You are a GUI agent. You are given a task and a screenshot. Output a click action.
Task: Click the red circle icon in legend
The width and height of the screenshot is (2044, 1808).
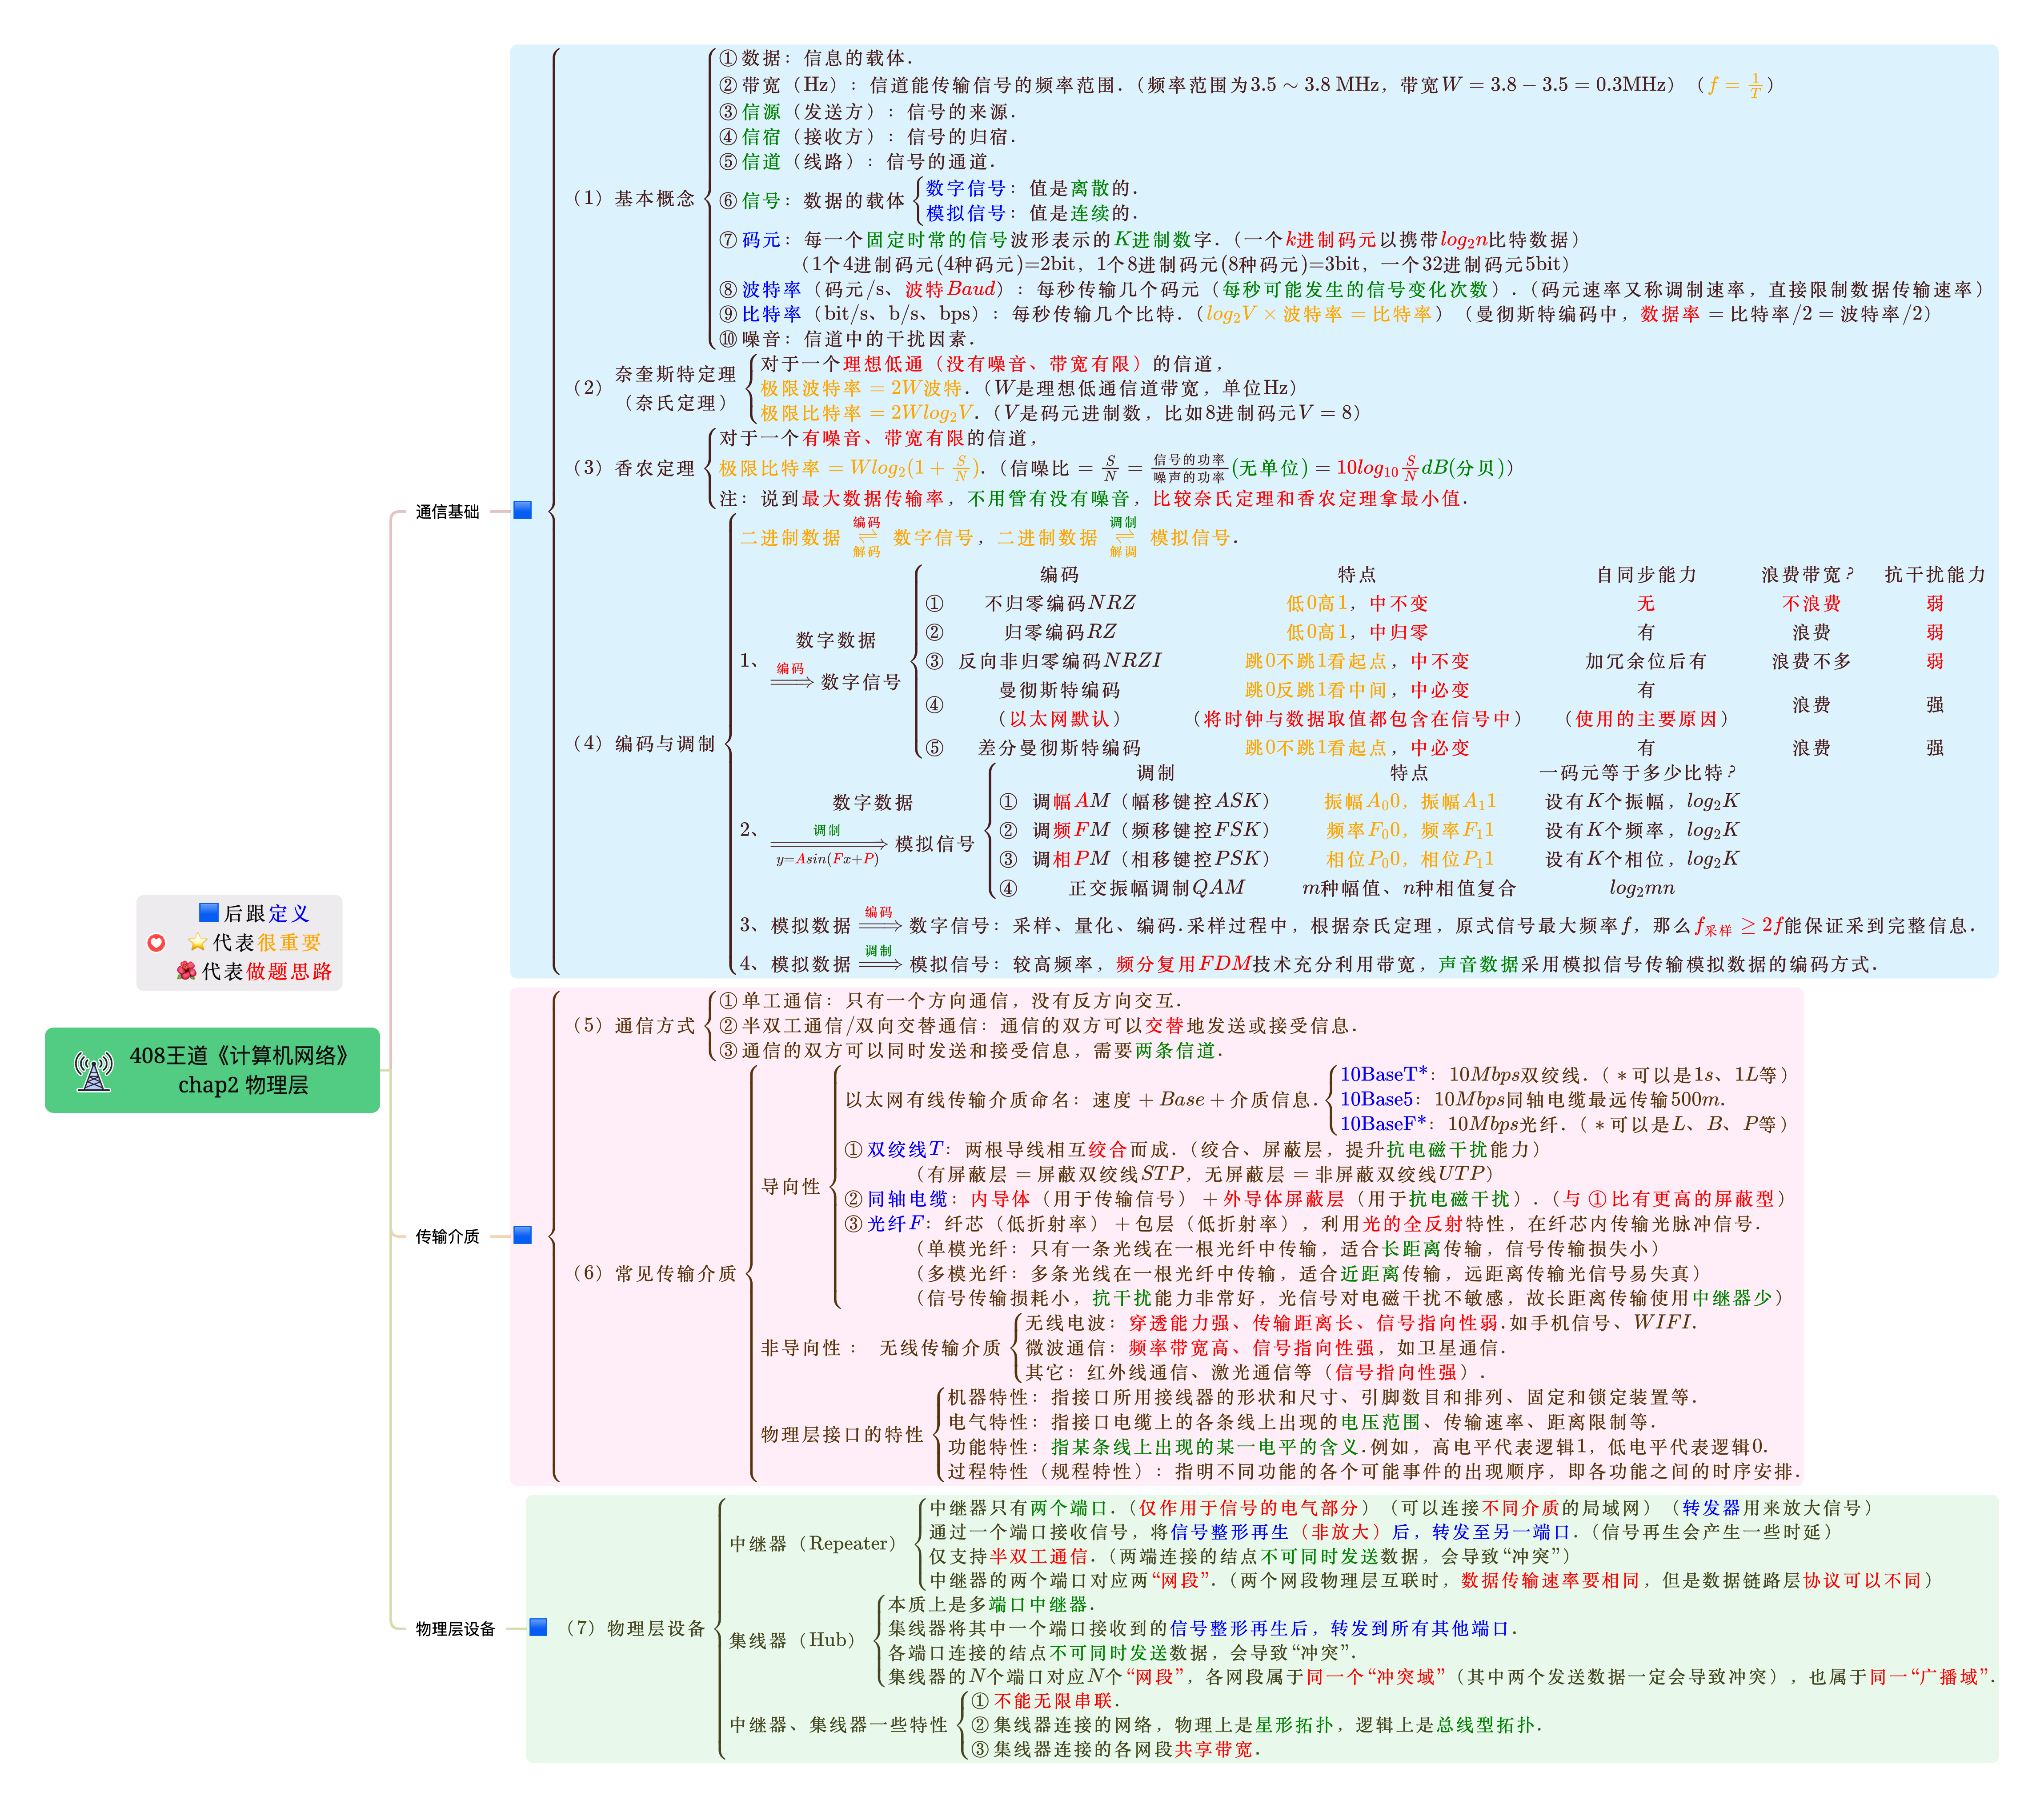tap(156, 942)
